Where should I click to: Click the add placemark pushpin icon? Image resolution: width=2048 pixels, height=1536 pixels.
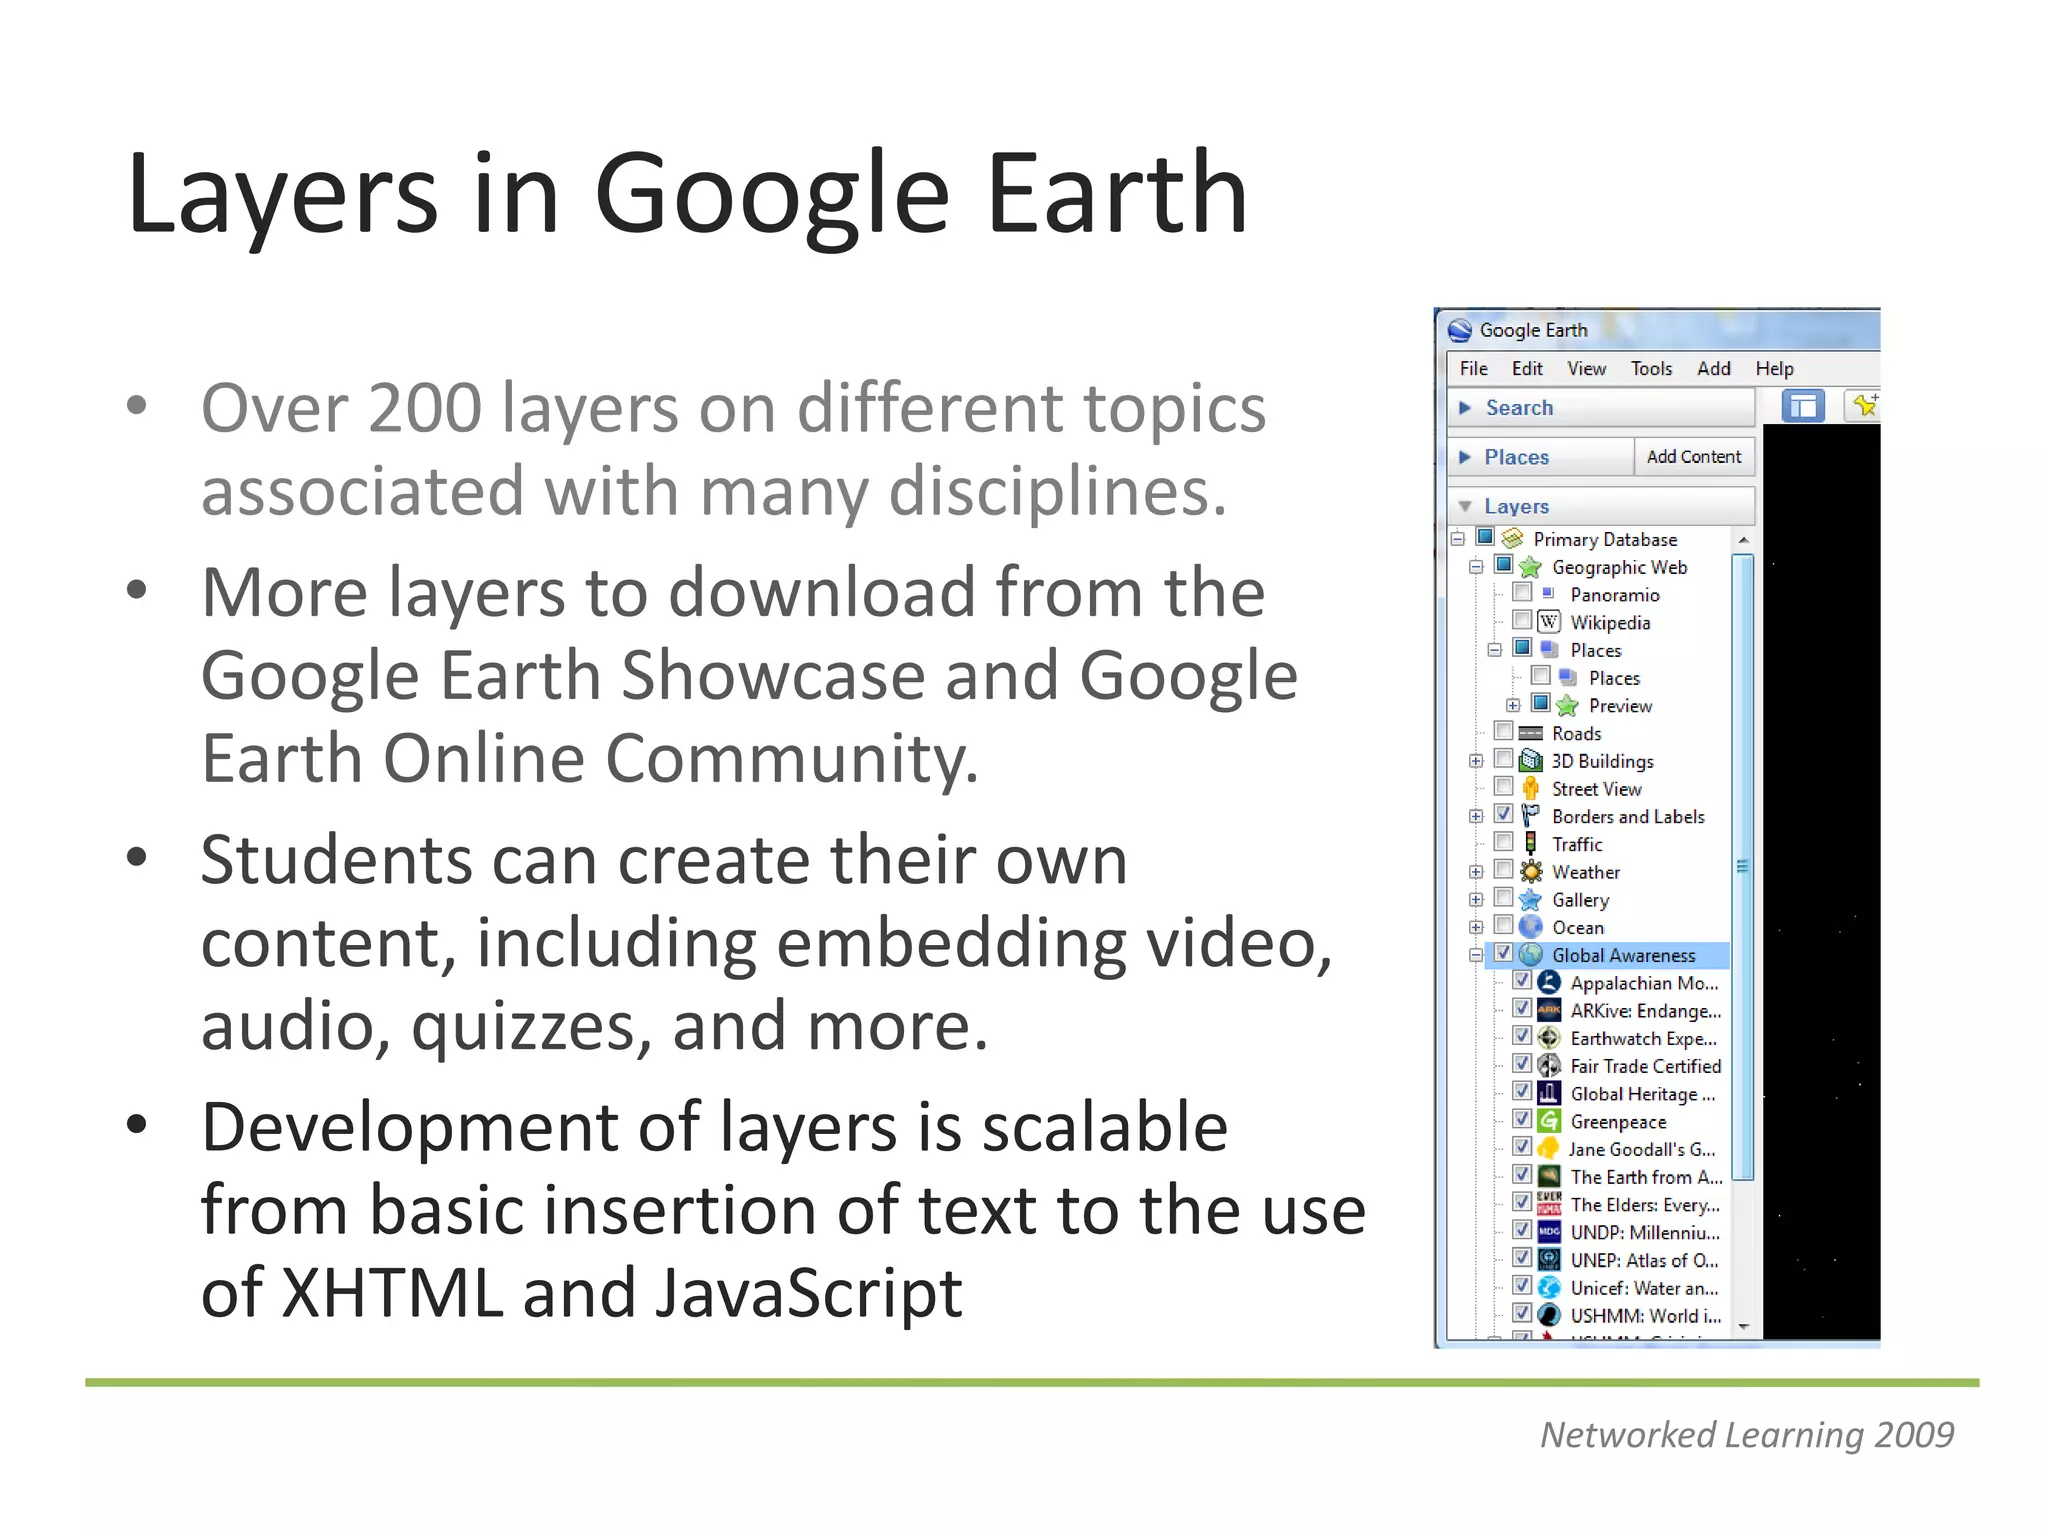pyautogui.click(x=1864, y=406)
